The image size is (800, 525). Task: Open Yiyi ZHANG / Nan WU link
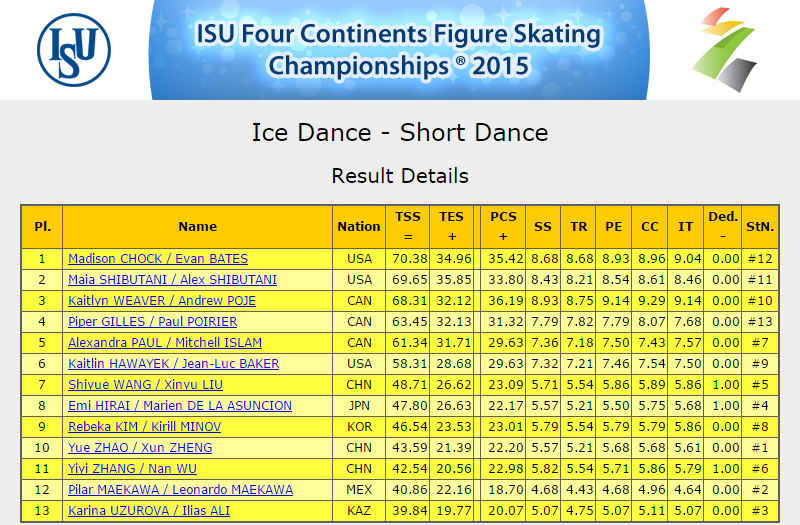(133, 468)
